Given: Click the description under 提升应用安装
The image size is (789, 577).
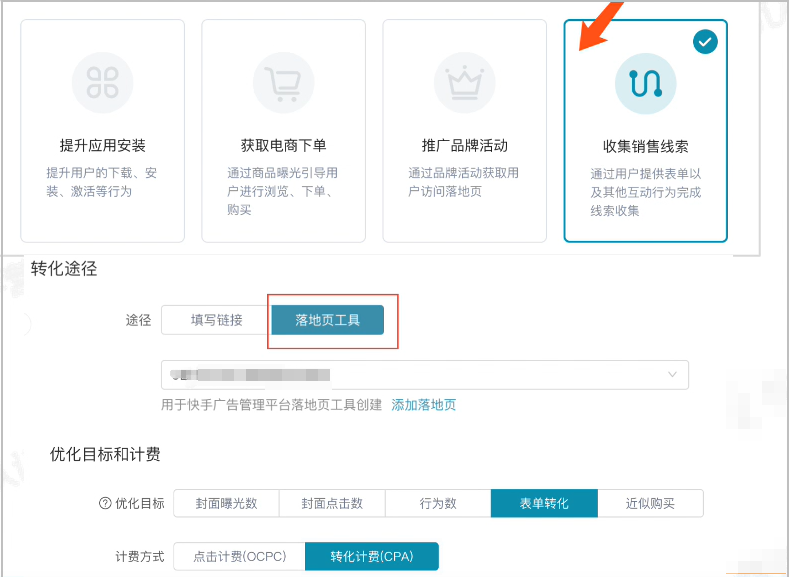Looking at the screenshot, I should (x=102, y=182).
